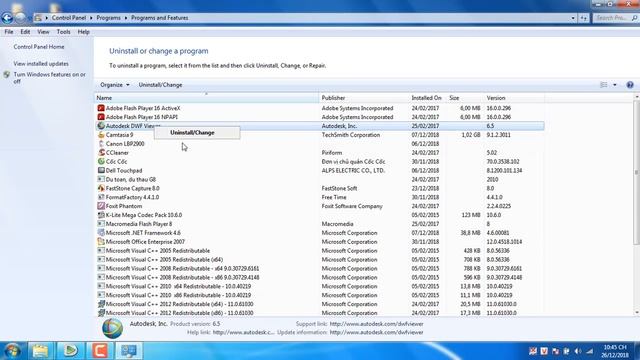Click the Autodesk DWF Viewer row icon
Image resolution: width=640 pixels, height=360 pixels.
(x=101, y=126)
